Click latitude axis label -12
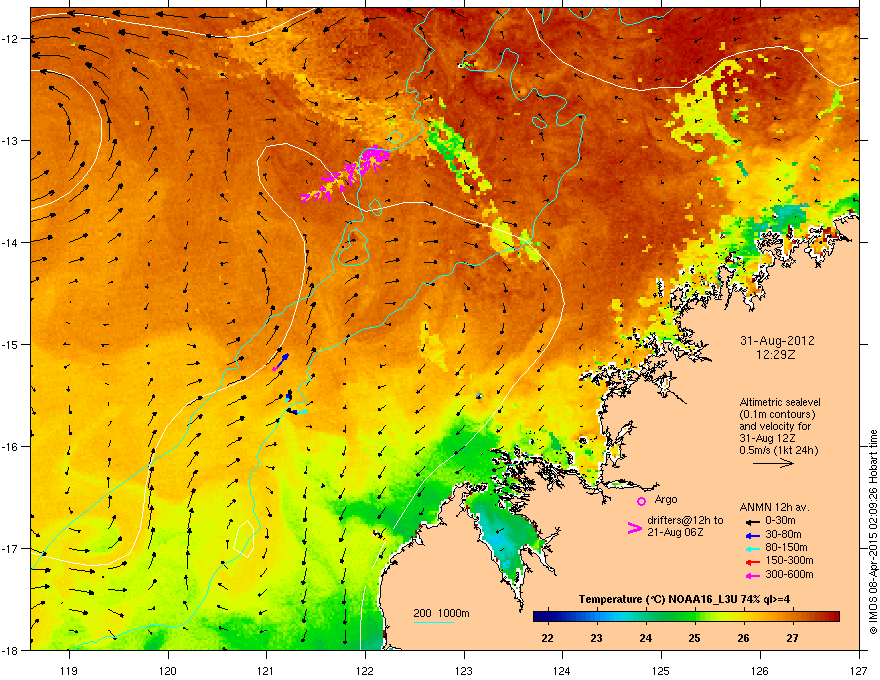 [x=10, y=38]
